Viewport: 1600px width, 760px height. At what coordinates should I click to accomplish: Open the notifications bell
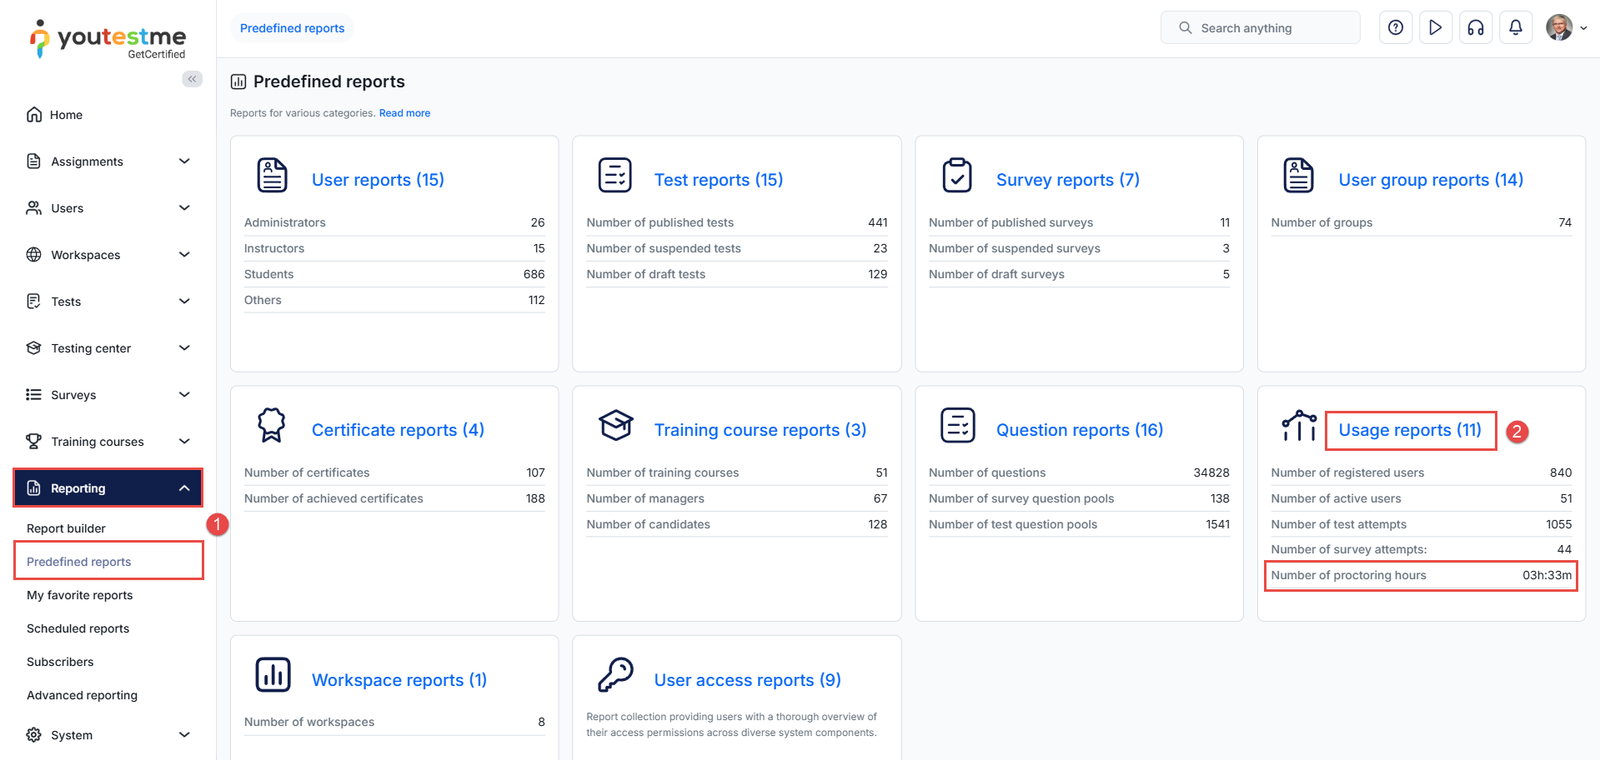(x=1515, y=28)
